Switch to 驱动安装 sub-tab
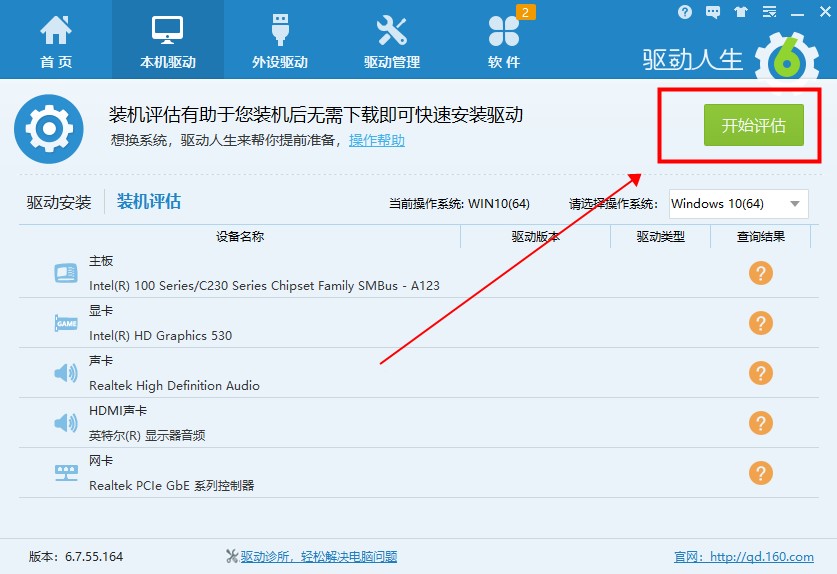 pyautogui.click(x=59, y=202)
